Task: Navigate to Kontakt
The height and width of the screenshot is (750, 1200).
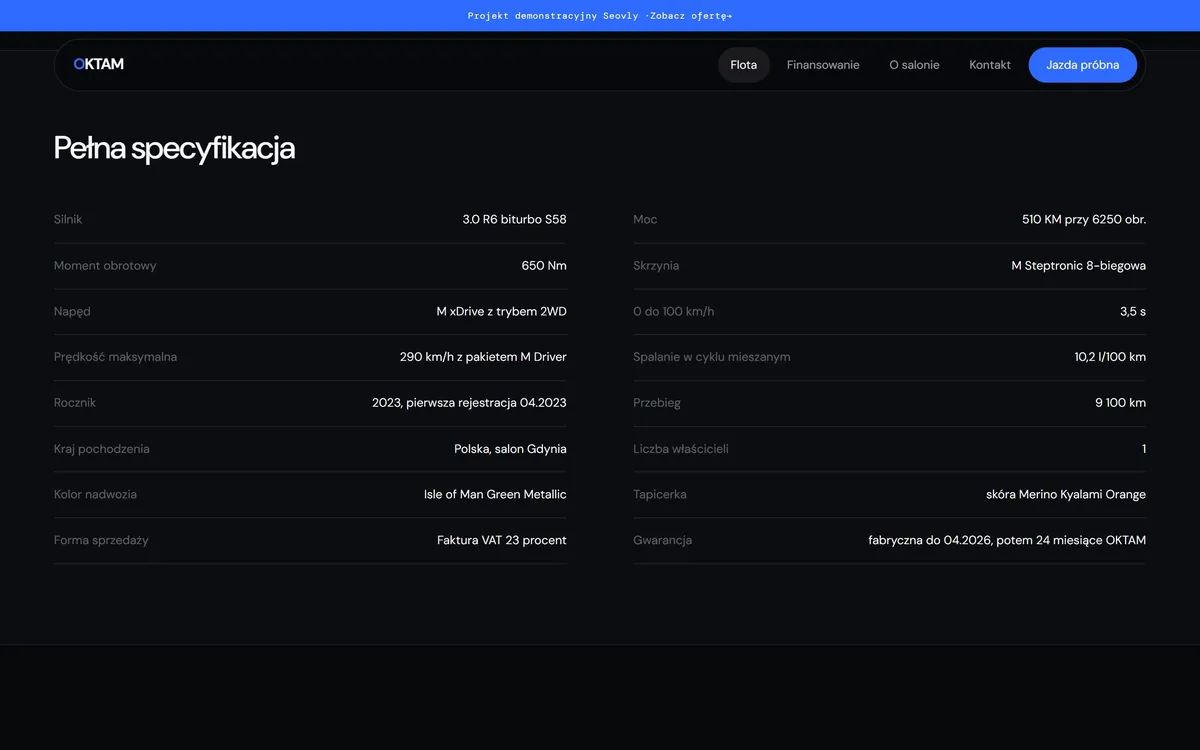Action: tap(990, 65)
